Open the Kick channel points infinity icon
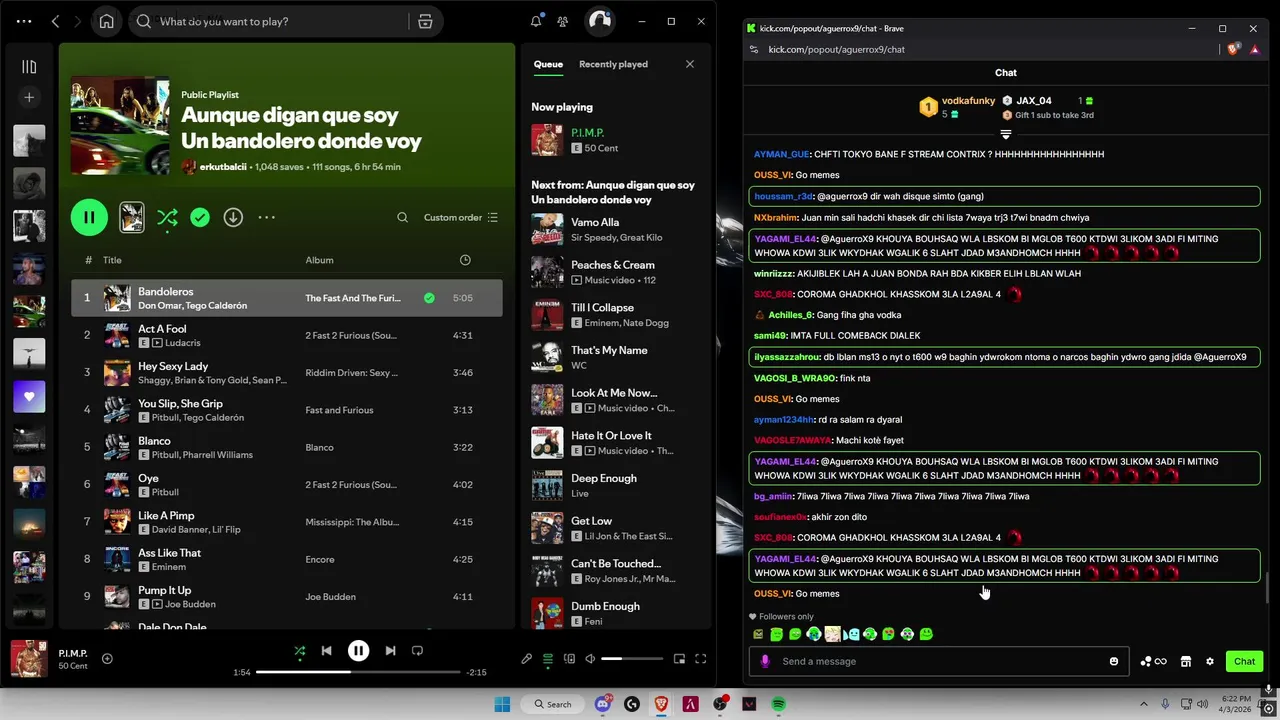Image resolution: width=1280 pixels, height=720 pixels. 1153,661
